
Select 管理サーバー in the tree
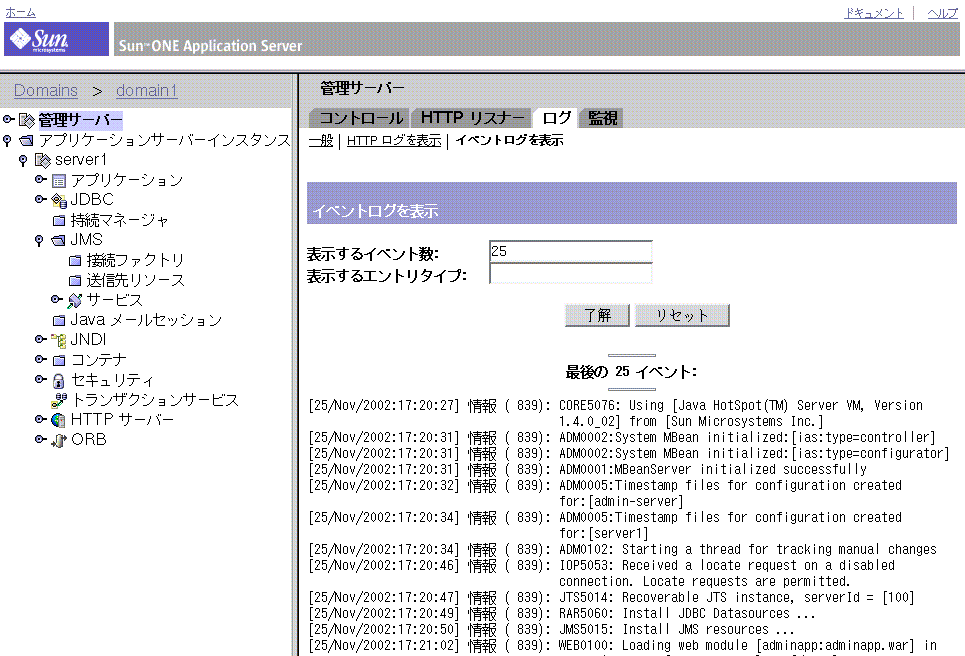(x=81, y=120)
